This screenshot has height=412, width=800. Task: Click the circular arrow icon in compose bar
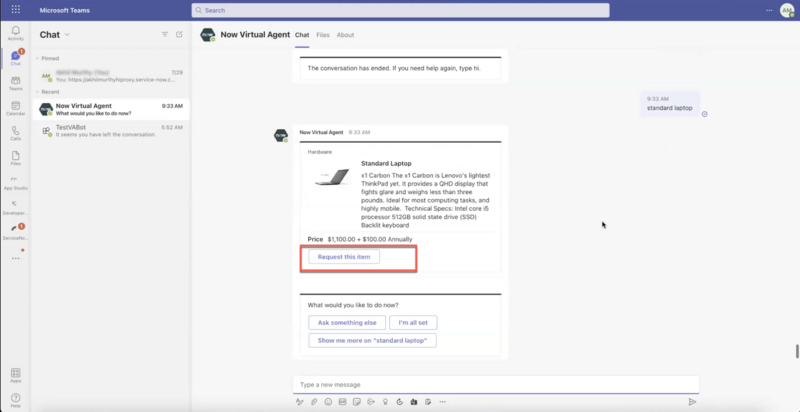399,402
